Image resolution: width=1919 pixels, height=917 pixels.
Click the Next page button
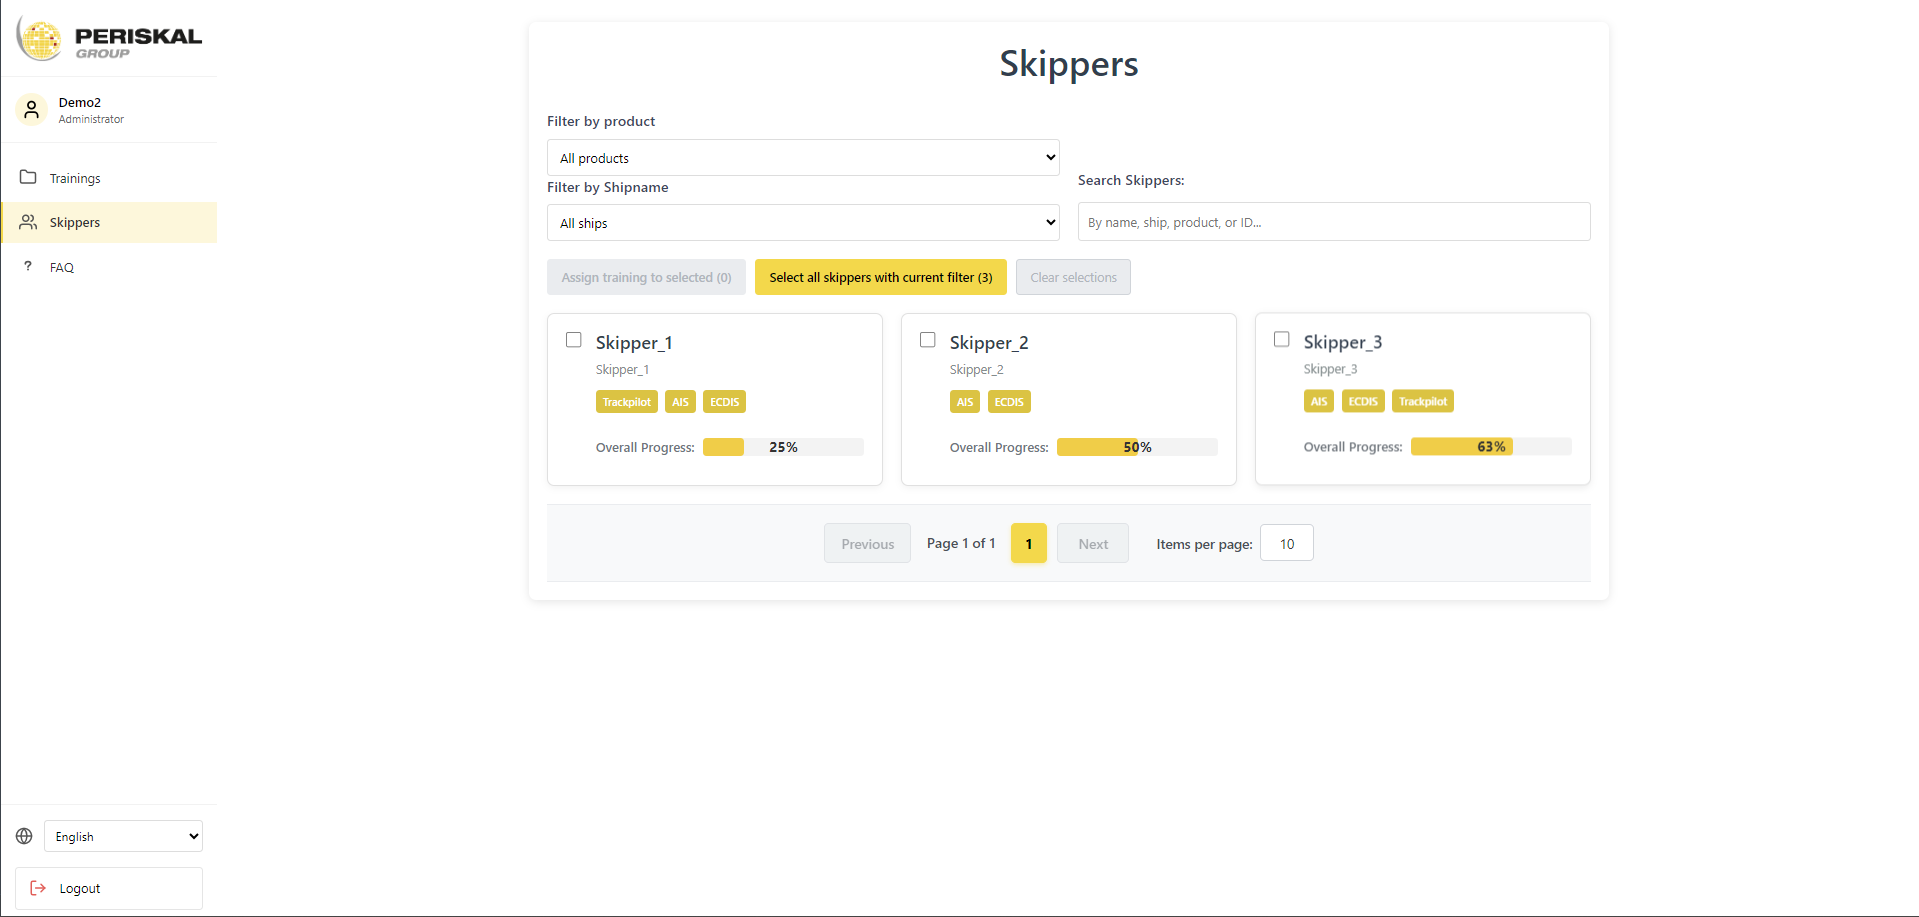pyautogui.click(x=1093, y=543)
